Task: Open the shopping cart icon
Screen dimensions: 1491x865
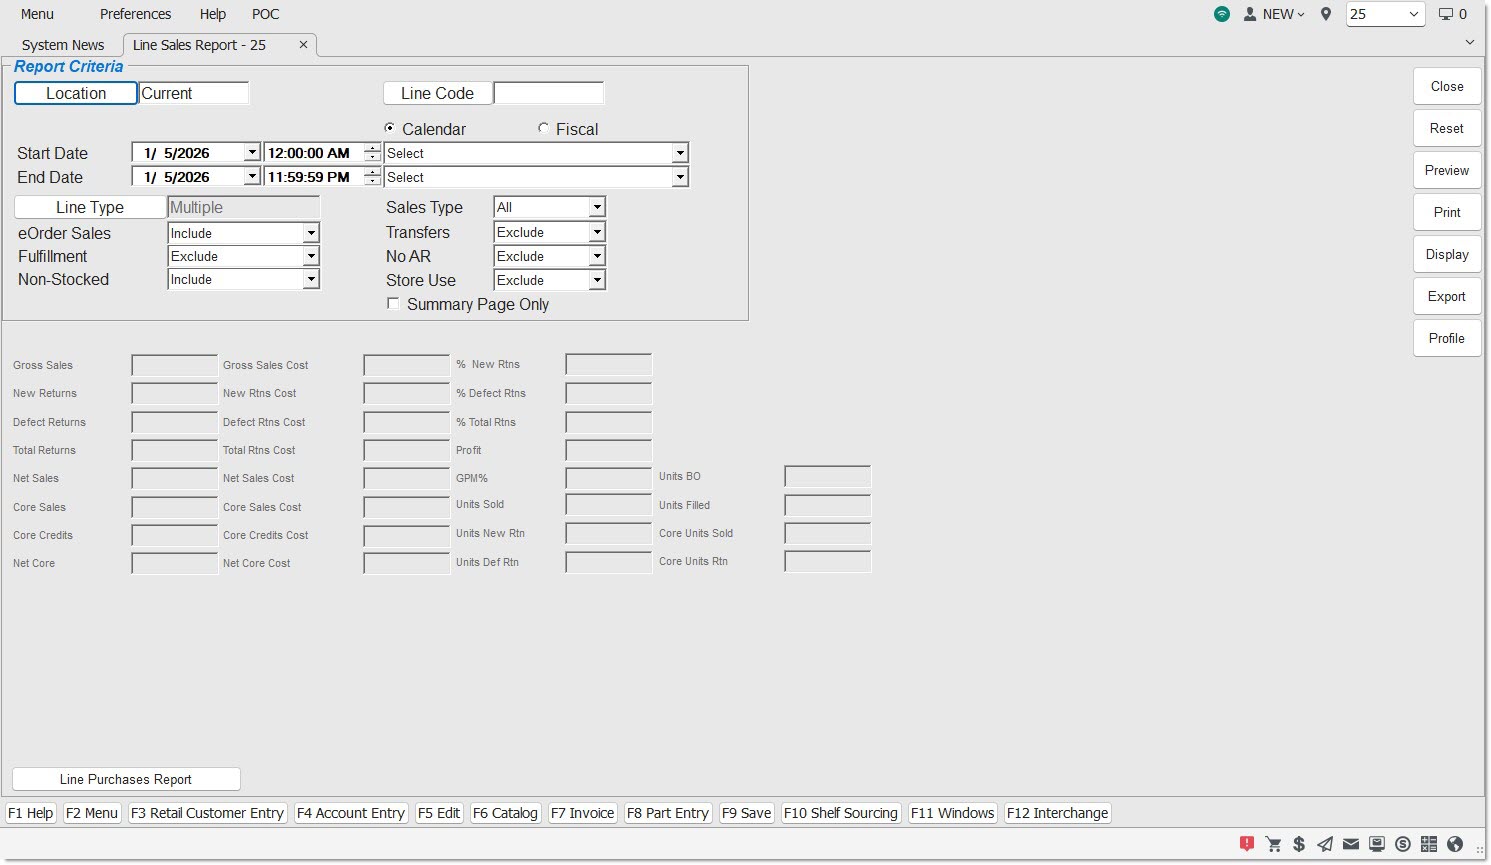Action: [1273, 844]
